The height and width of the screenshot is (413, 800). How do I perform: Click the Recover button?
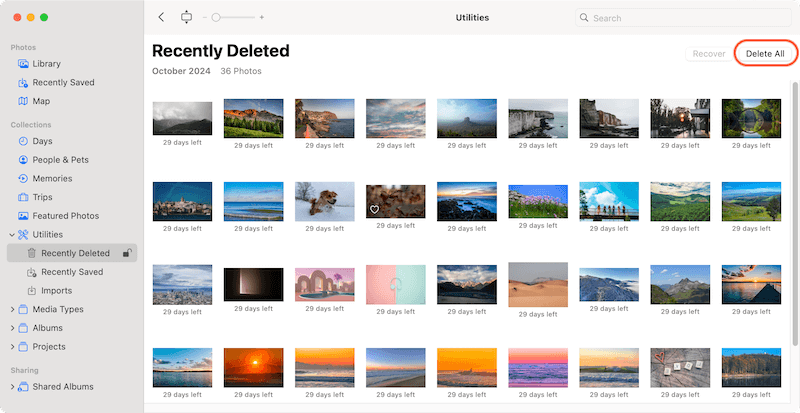tap(709, 54)
